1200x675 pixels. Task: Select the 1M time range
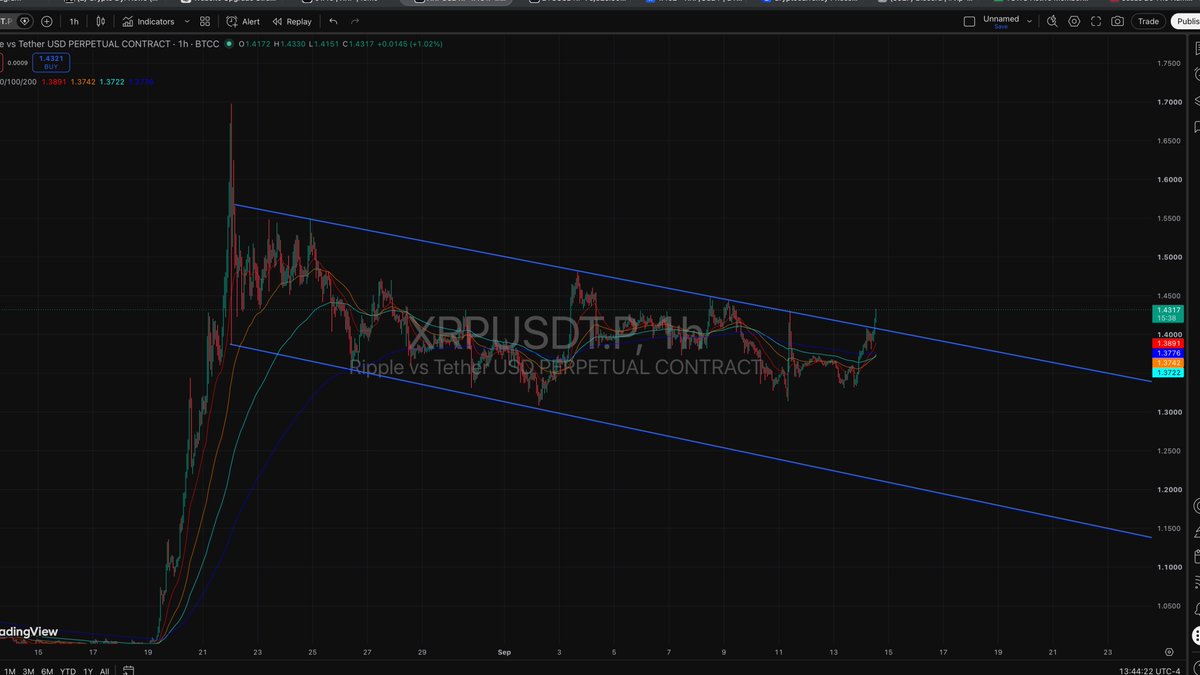pyautogui.click(x=10, y=670)
